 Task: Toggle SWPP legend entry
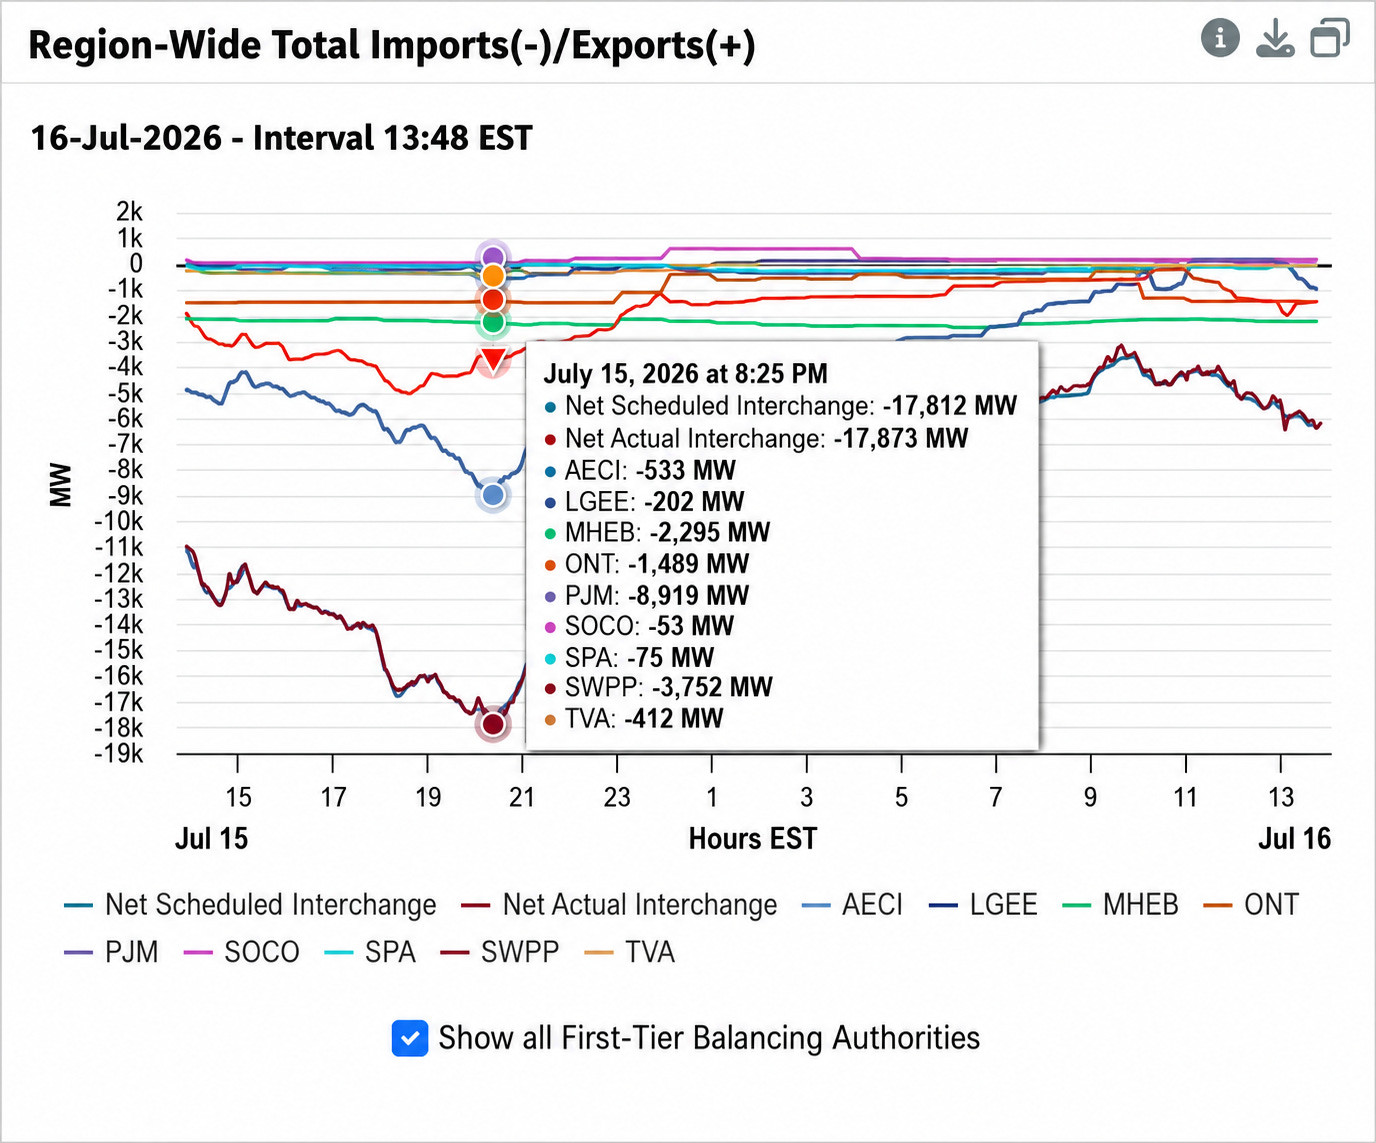(499, 952)
